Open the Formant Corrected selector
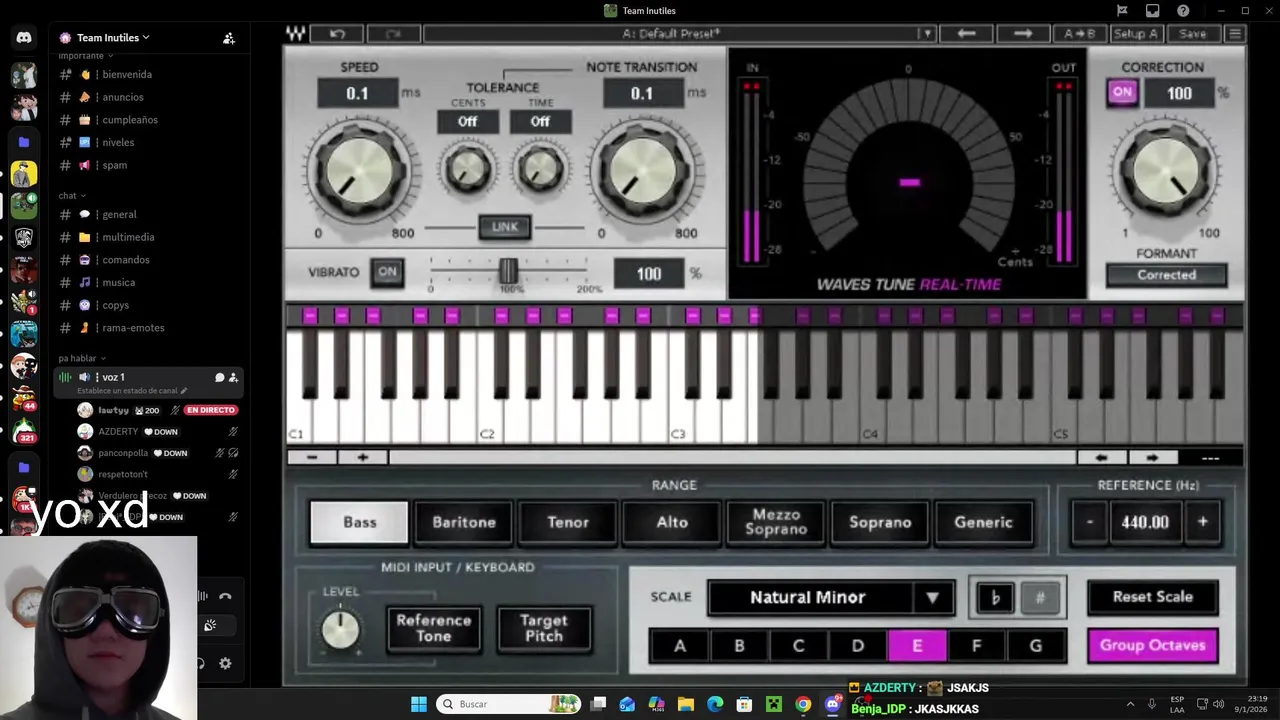The width and height of the screenshot is (1280, 720). [x=1166, y=275]
